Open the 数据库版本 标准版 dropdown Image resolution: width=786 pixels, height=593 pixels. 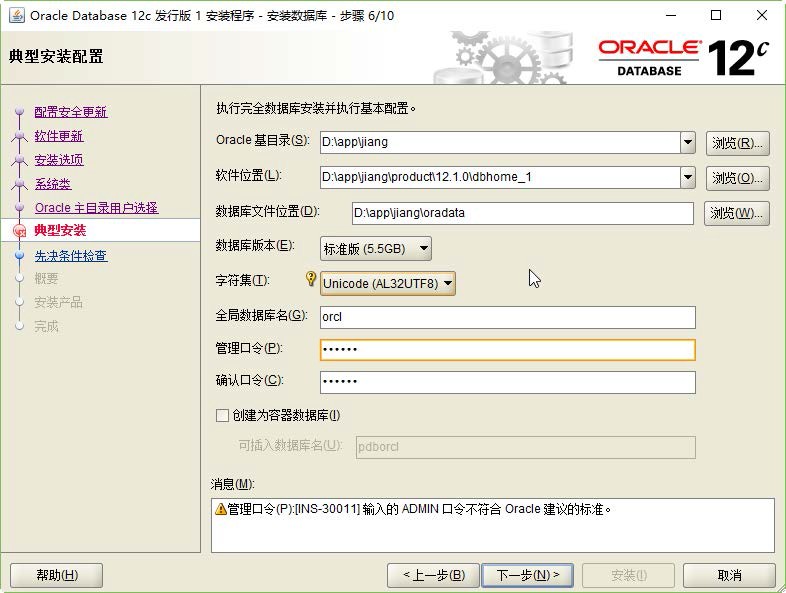375,249
